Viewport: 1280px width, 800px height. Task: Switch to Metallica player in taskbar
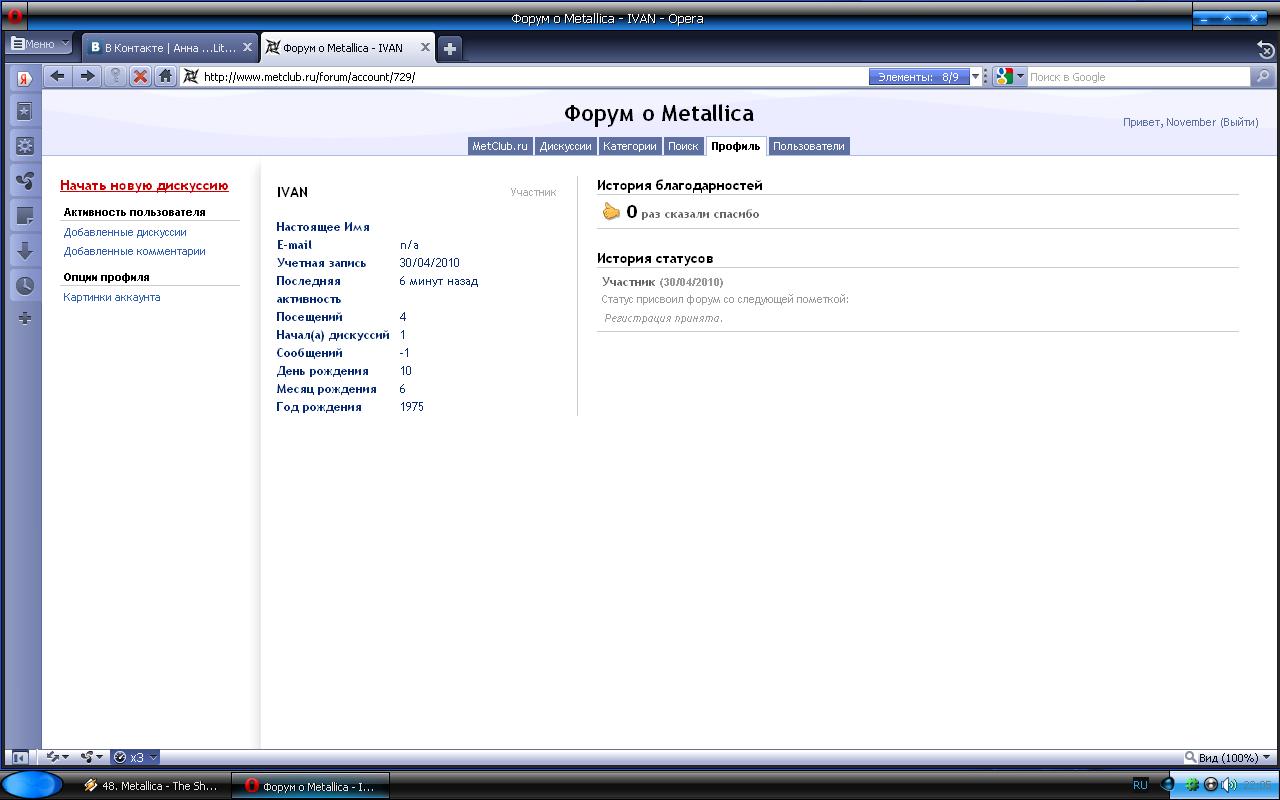pyautogui.click(x=152, y=786)
